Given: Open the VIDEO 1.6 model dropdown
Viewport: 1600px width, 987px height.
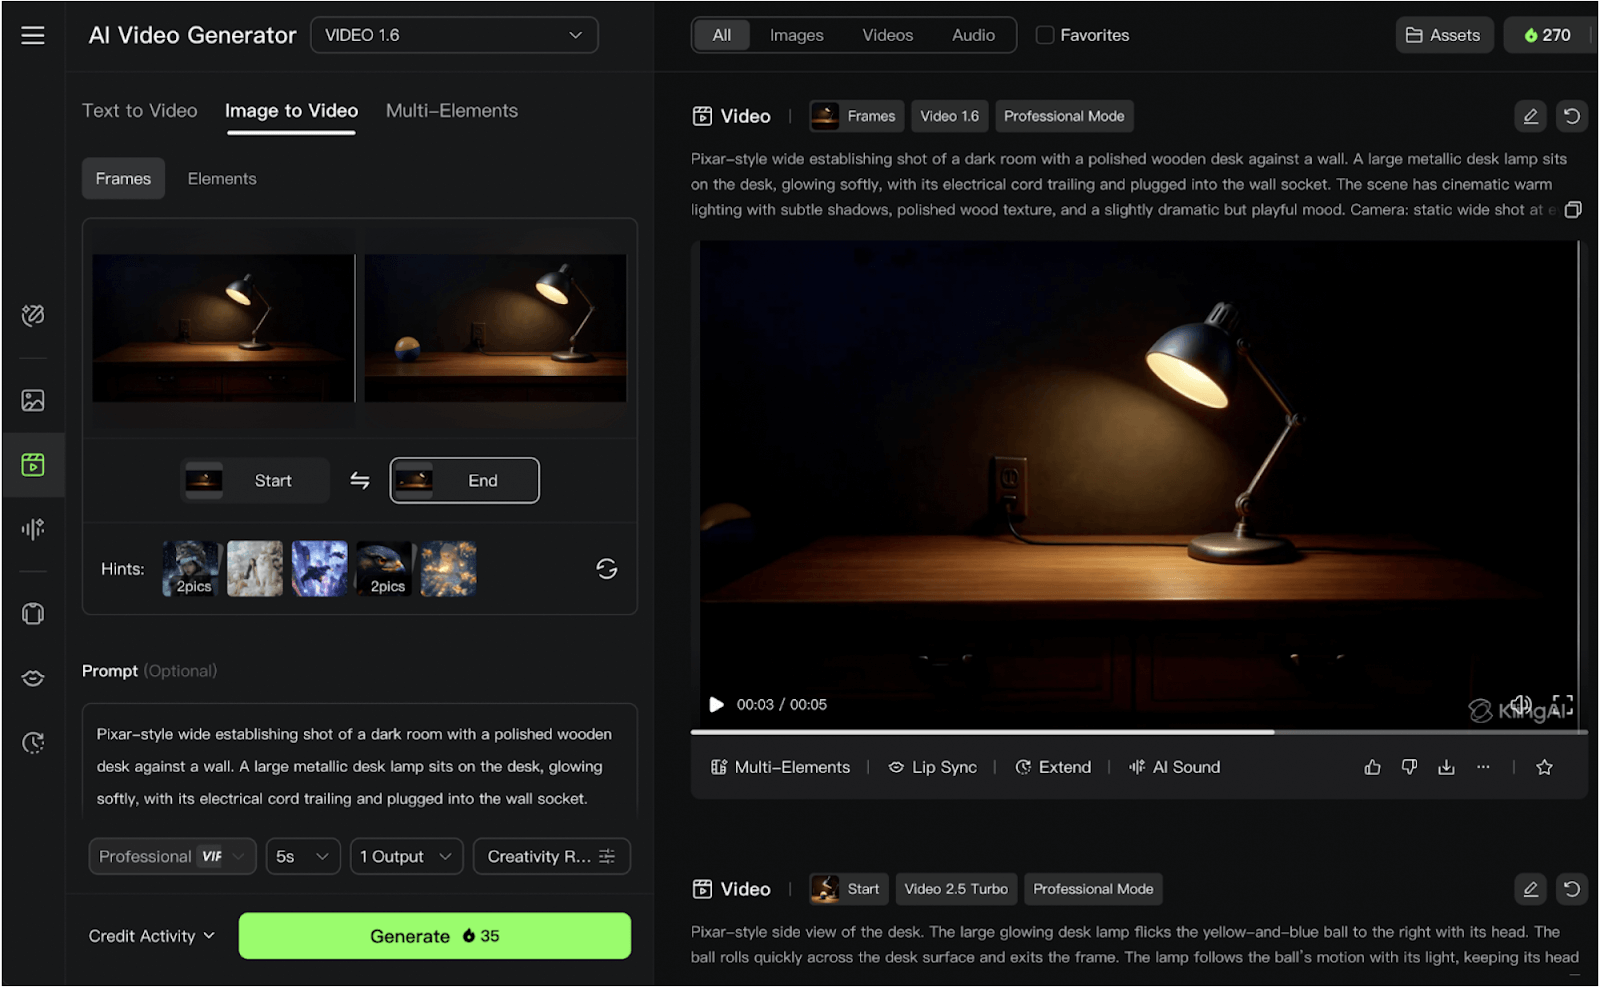Looking at the screenshot, I should coord(454,35).
